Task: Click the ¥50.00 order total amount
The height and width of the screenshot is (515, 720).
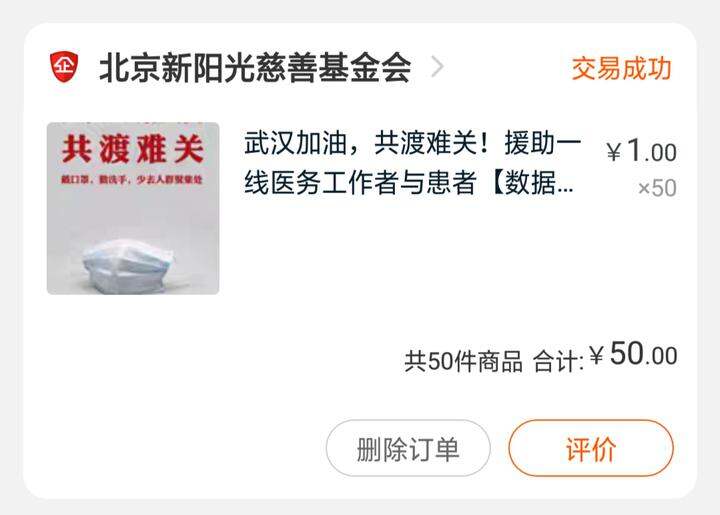Action: tap(634, 354)
